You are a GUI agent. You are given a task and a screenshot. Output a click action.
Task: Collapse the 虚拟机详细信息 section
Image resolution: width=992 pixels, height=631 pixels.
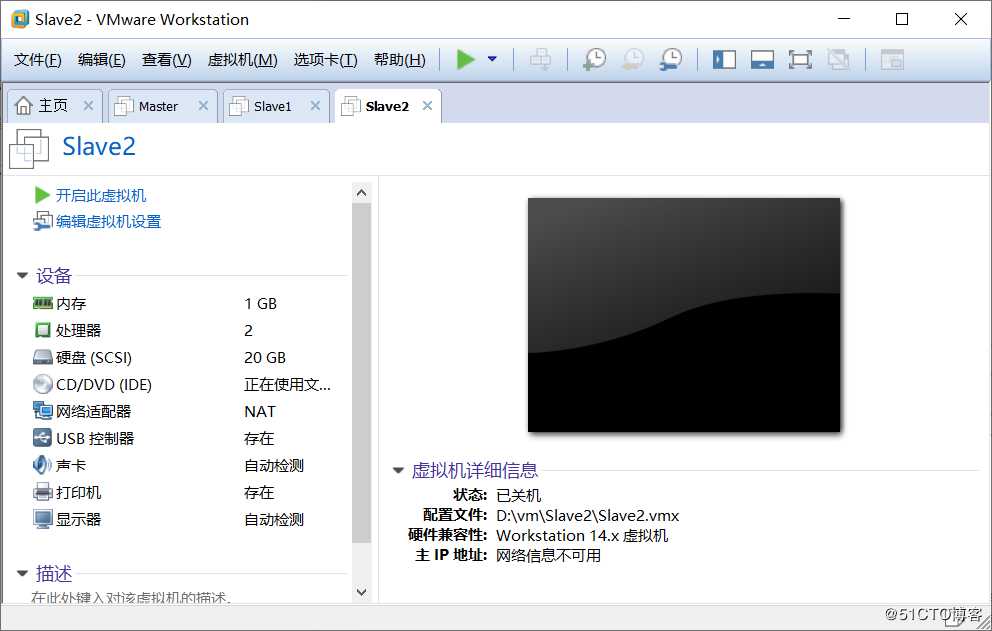[398, 470]
